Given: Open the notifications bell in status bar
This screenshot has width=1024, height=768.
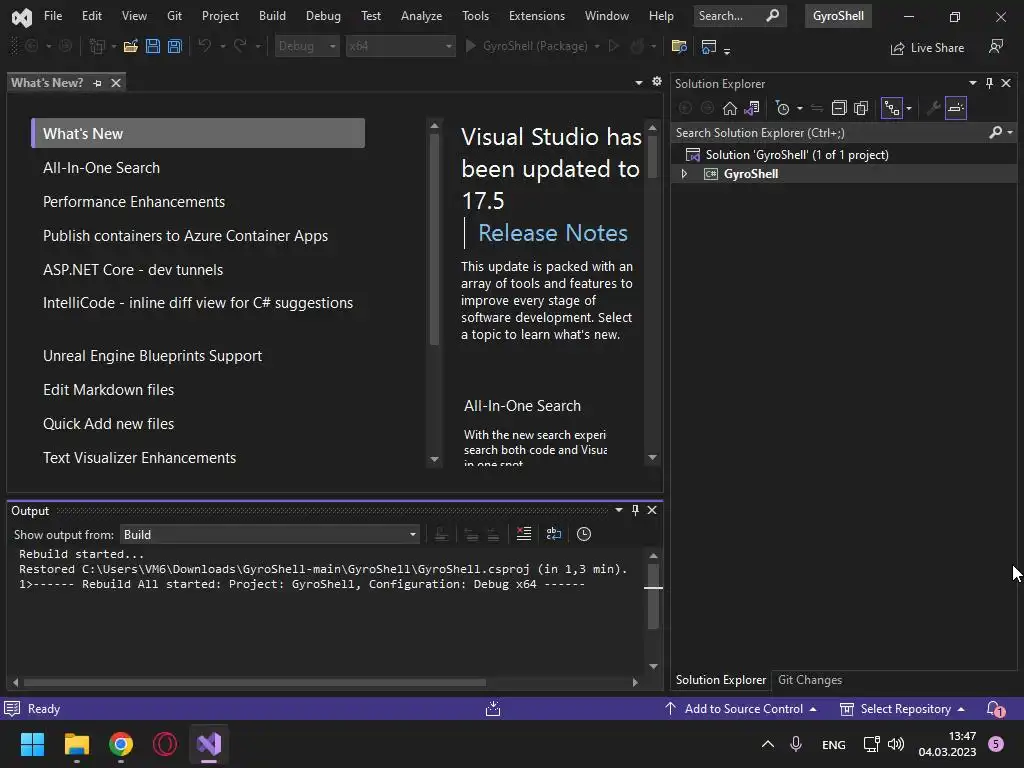Looking at the screenshot, I should click(995, 709).
